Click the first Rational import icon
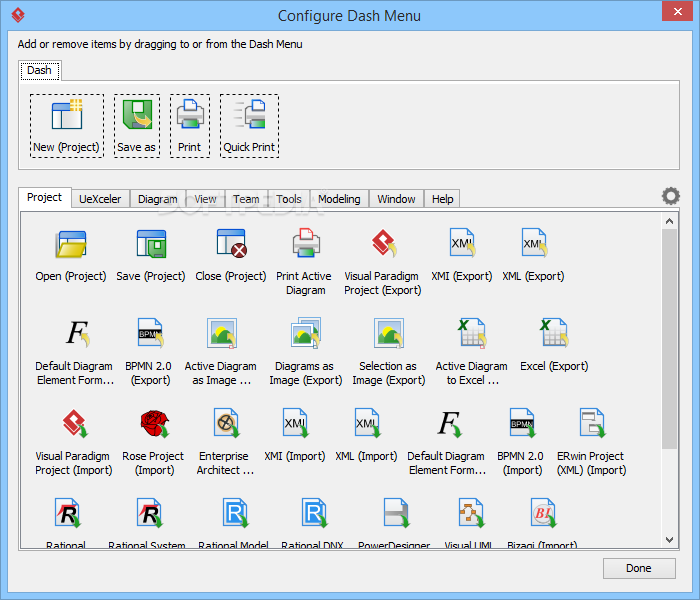Viewport: 700px width, 600px height. click(68, 513)
